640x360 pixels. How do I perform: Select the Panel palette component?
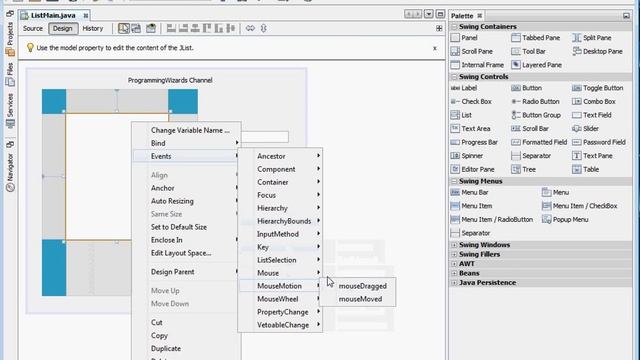point(464,38)
